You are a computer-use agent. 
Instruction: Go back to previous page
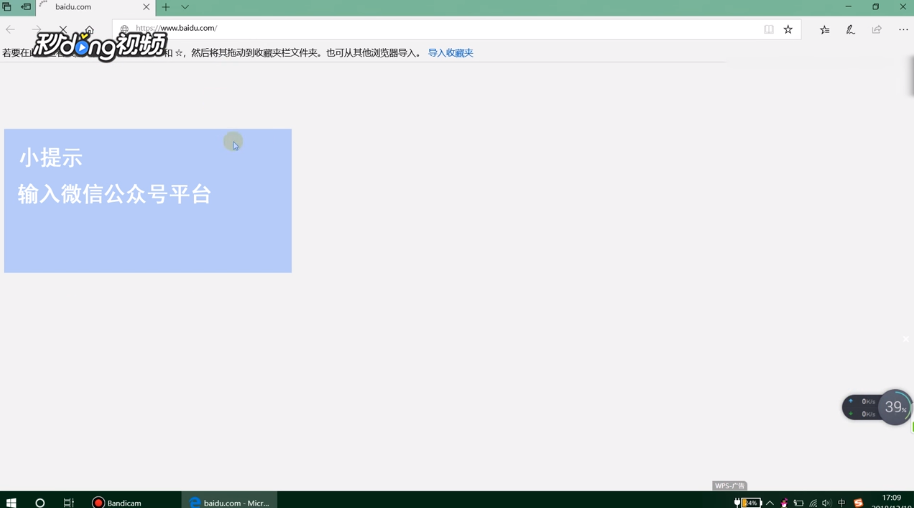click(10, 29)
